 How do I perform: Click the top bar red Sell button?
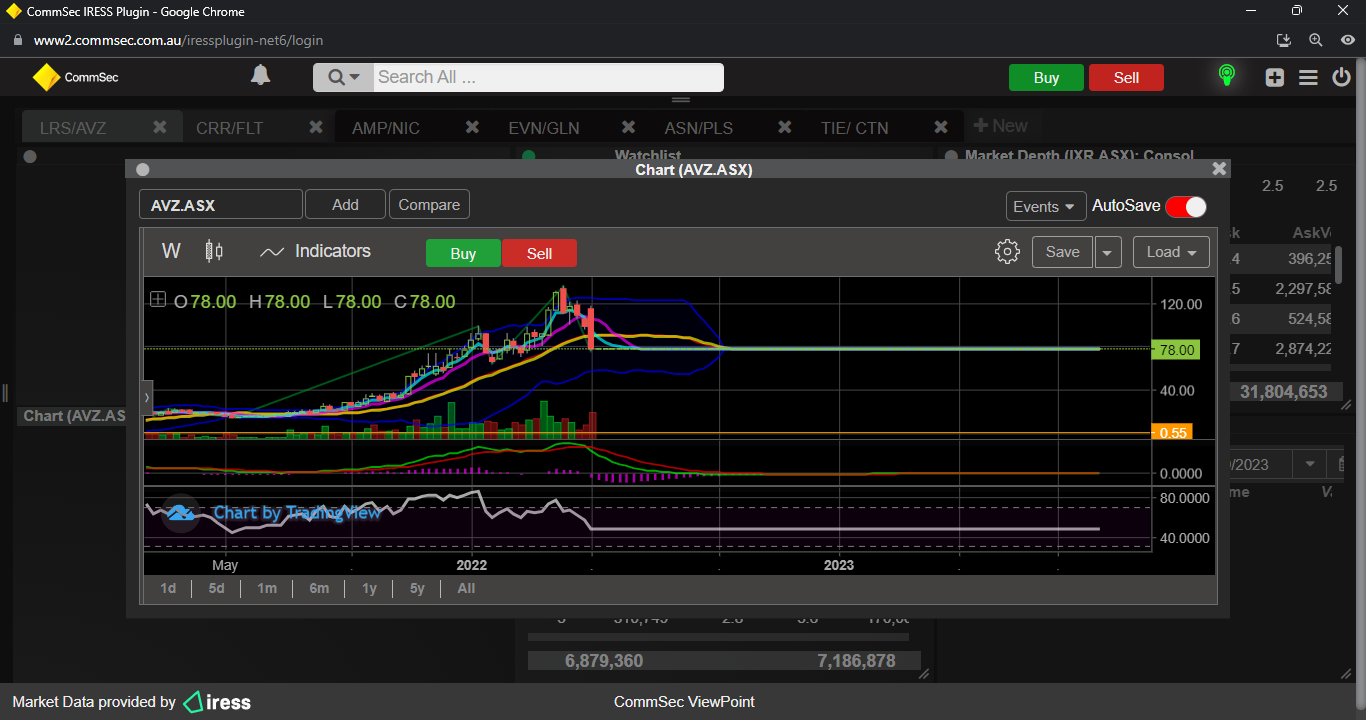click(x=1126, y=78)
